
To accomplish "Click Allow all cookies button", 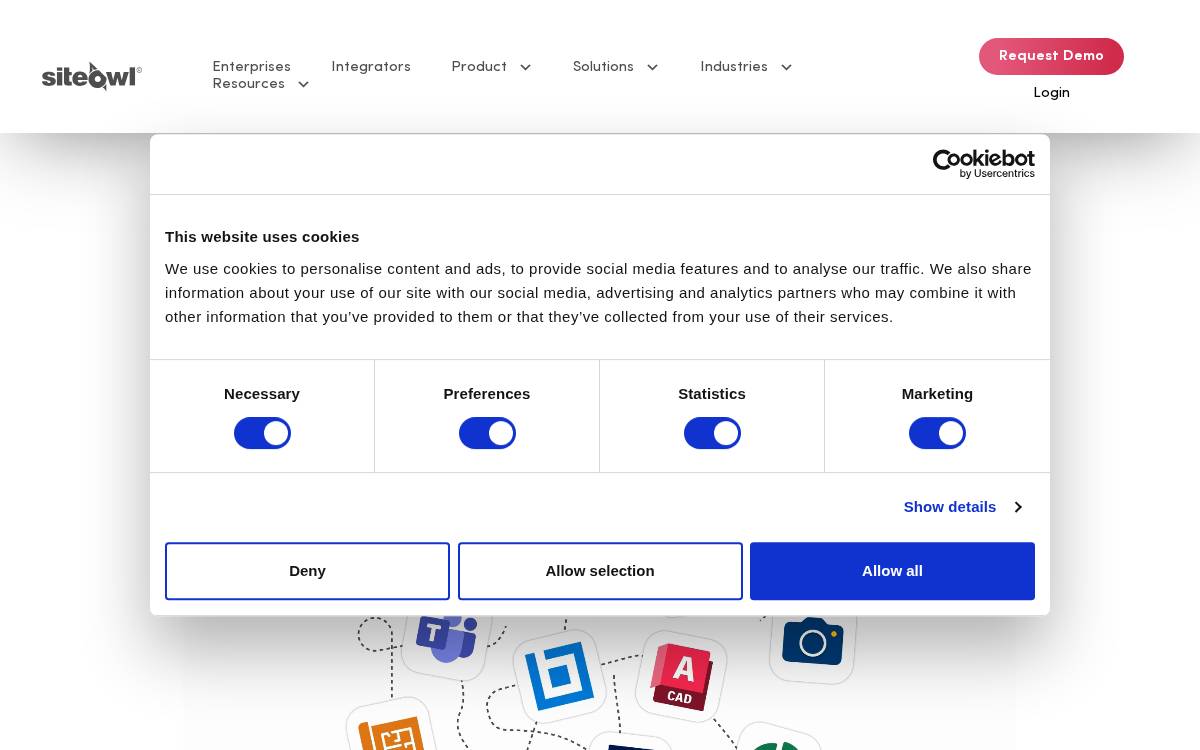I will pyautogui.click(x=892, y=571).
